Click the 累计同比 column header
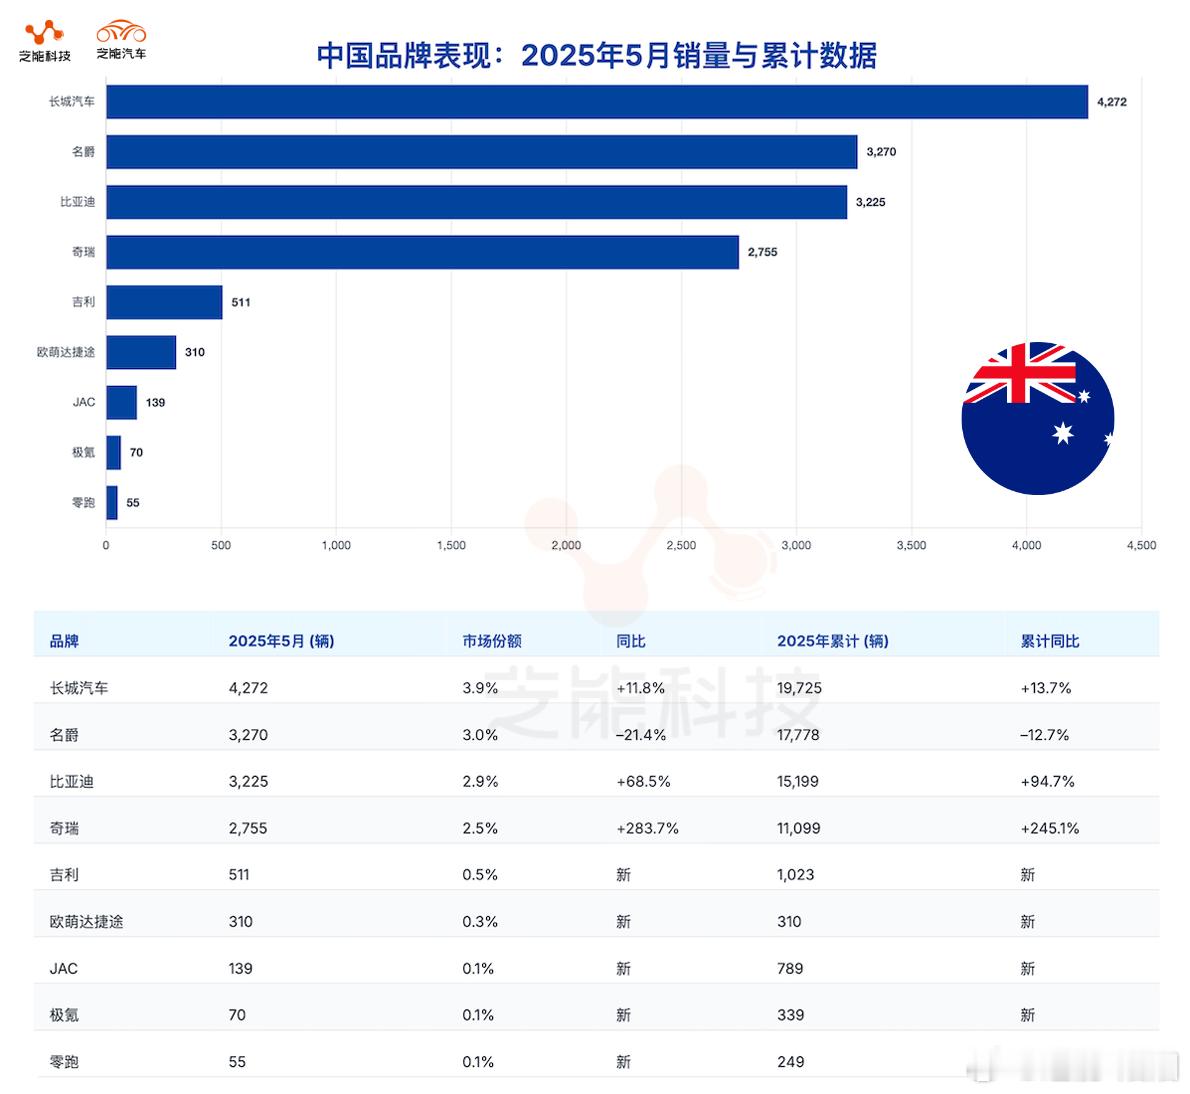The image size is (1190, 1094). tap(1050, 641)
